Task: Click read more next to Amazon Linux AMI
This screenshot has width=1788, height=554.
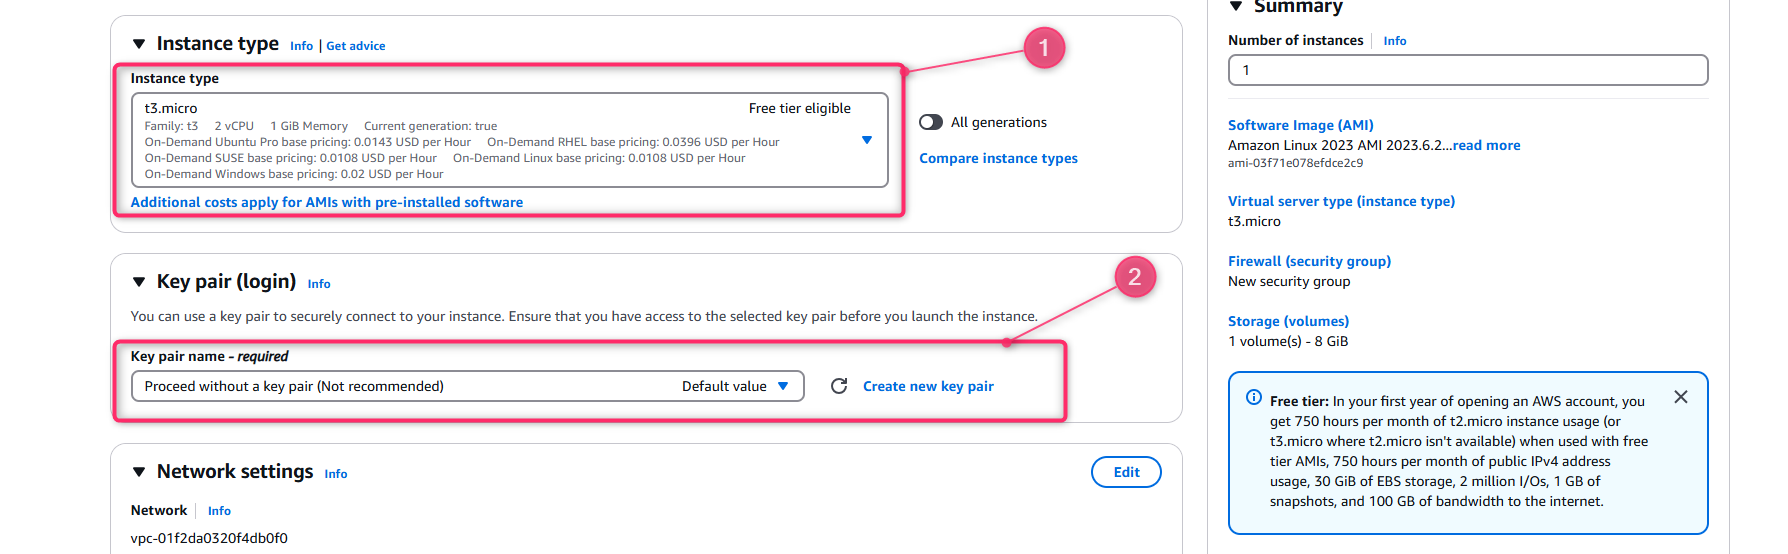Action: [1486, 145]
